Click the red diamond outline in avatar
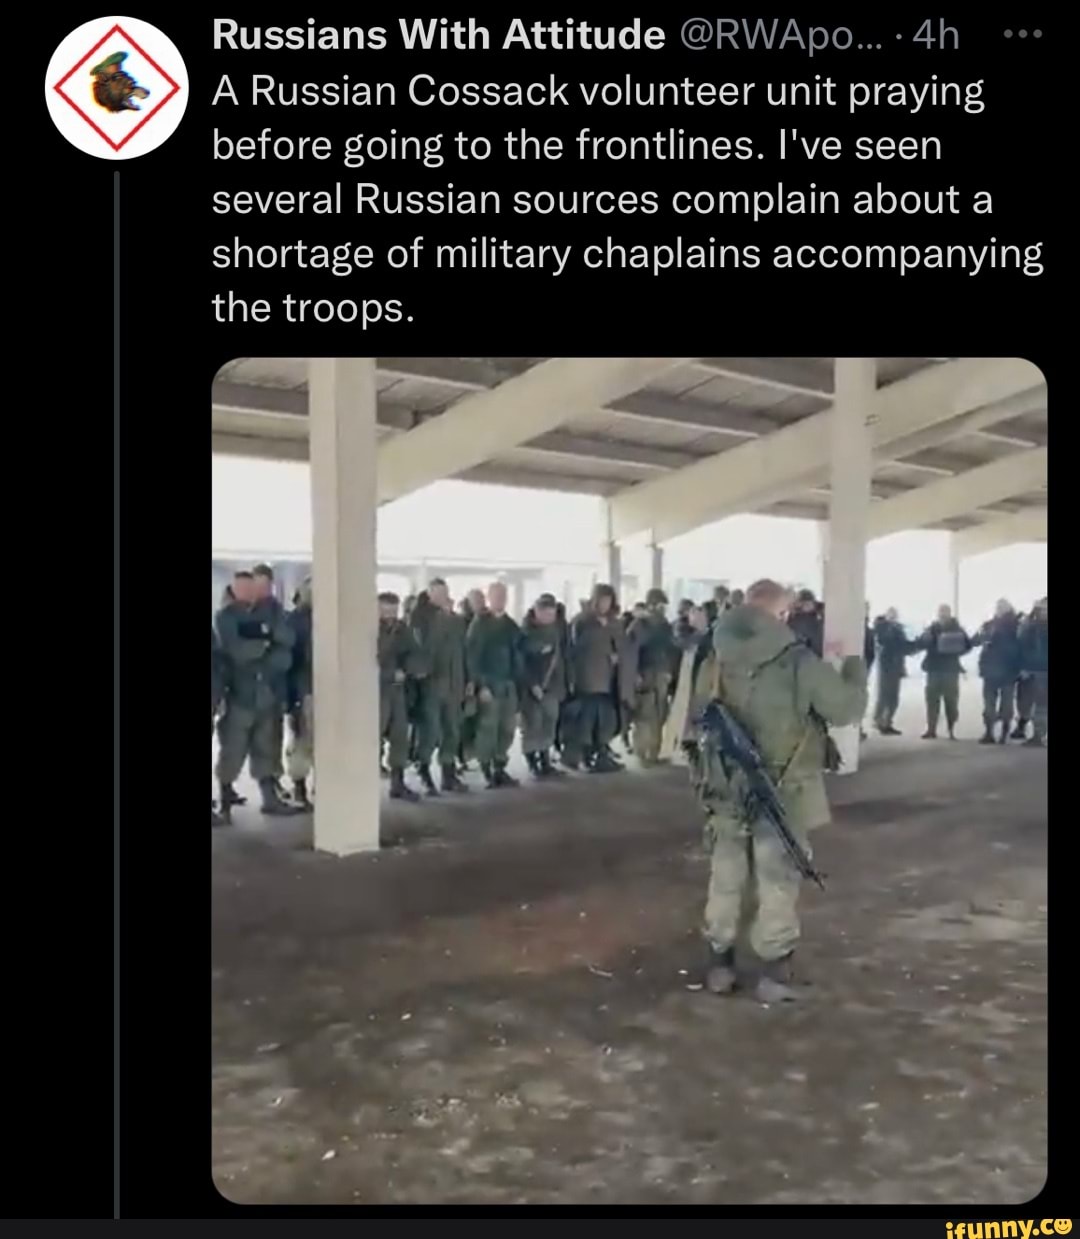The image size is (1080, 1239). pyautogui.click(x=118, y=88)
